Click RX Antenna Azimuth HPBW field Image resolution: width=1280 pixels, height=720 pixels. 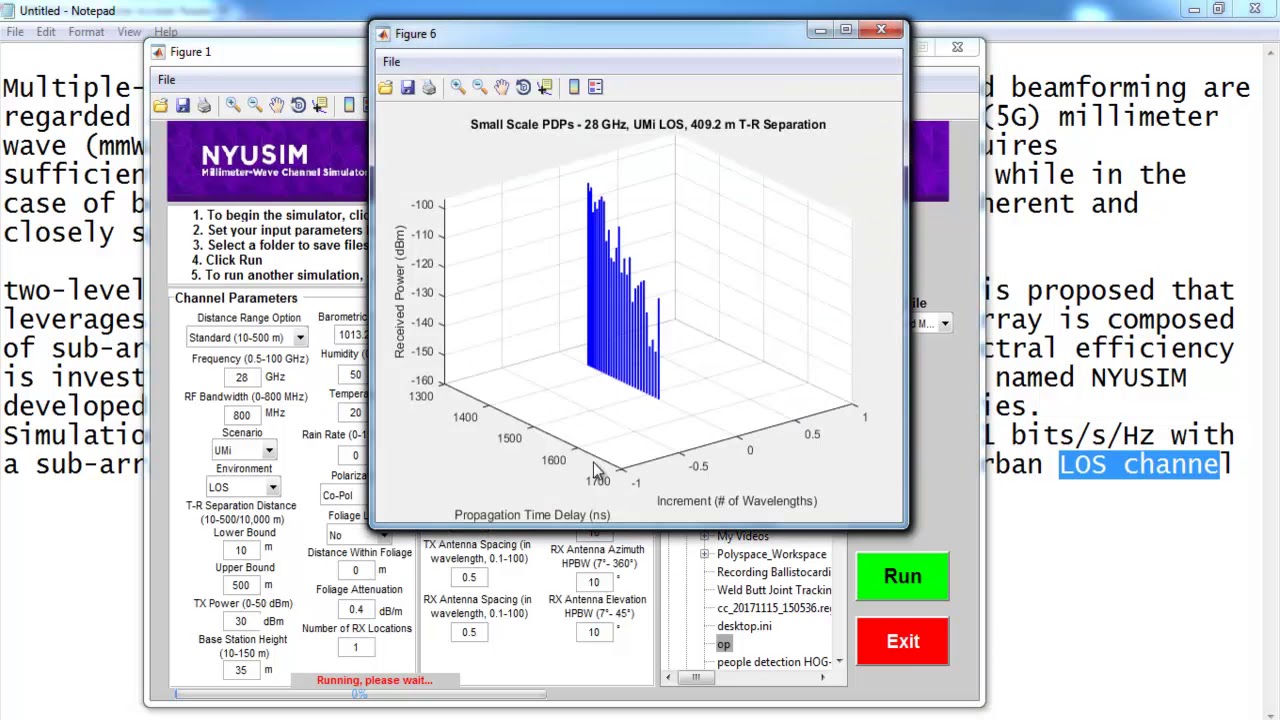click(594, 582)
